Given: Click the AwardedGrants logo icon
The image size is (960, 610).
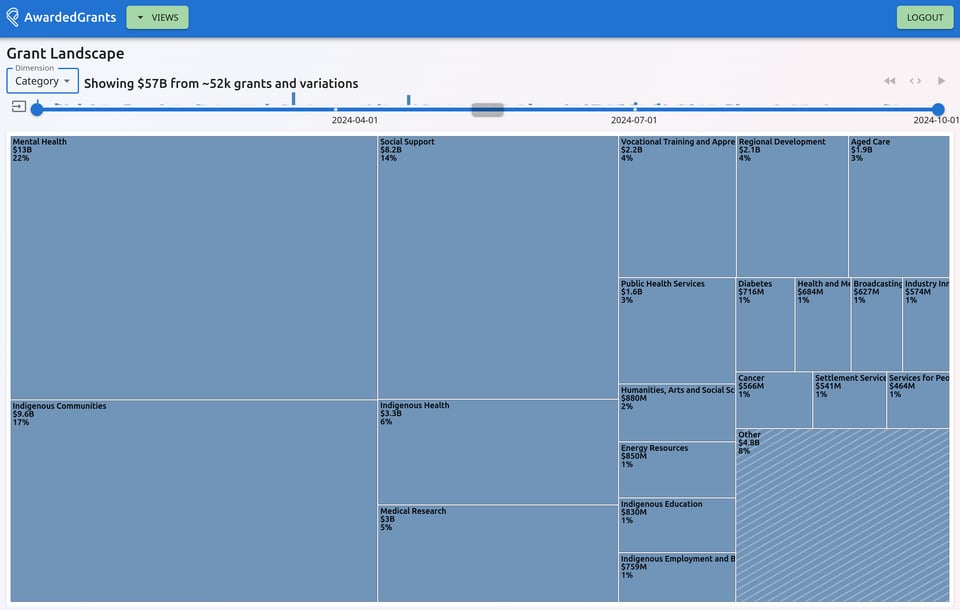Looking at the screenshot, I should pos(13,17).
